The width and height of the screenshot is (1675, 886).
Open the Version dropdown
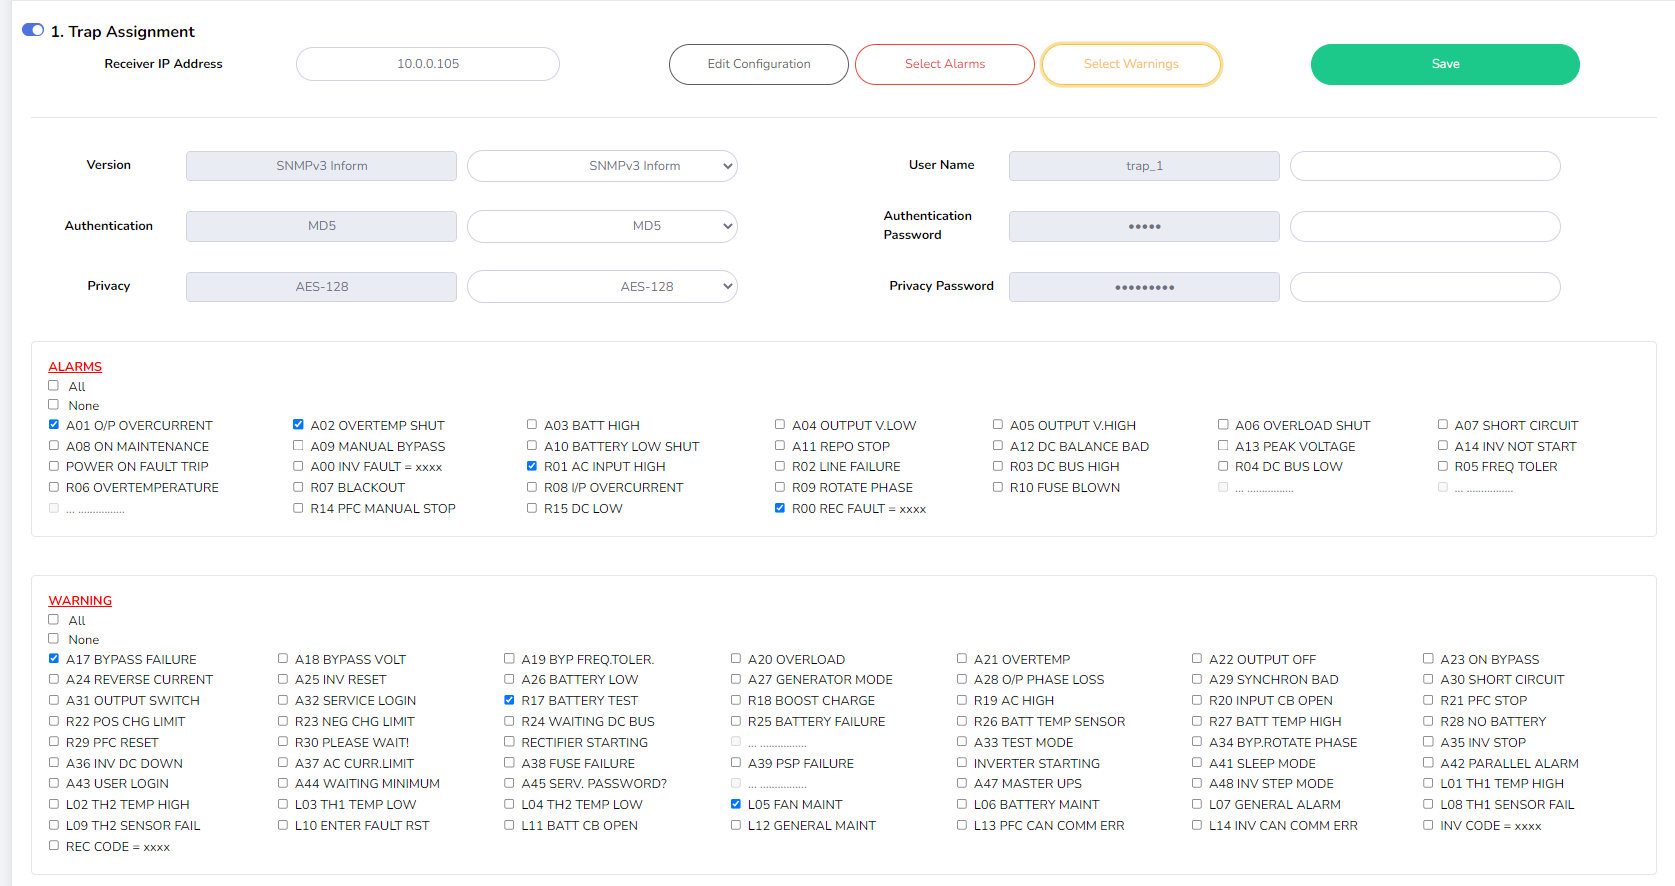(602, 166)
